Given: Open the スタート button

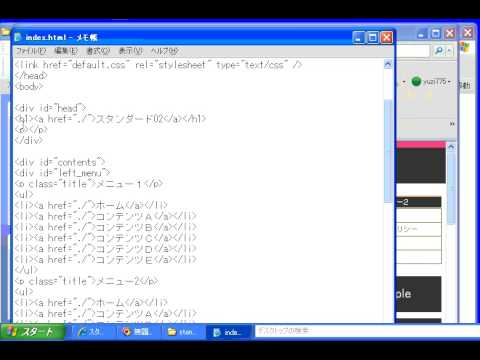Looking at the screenshot, I should point(32,332).
